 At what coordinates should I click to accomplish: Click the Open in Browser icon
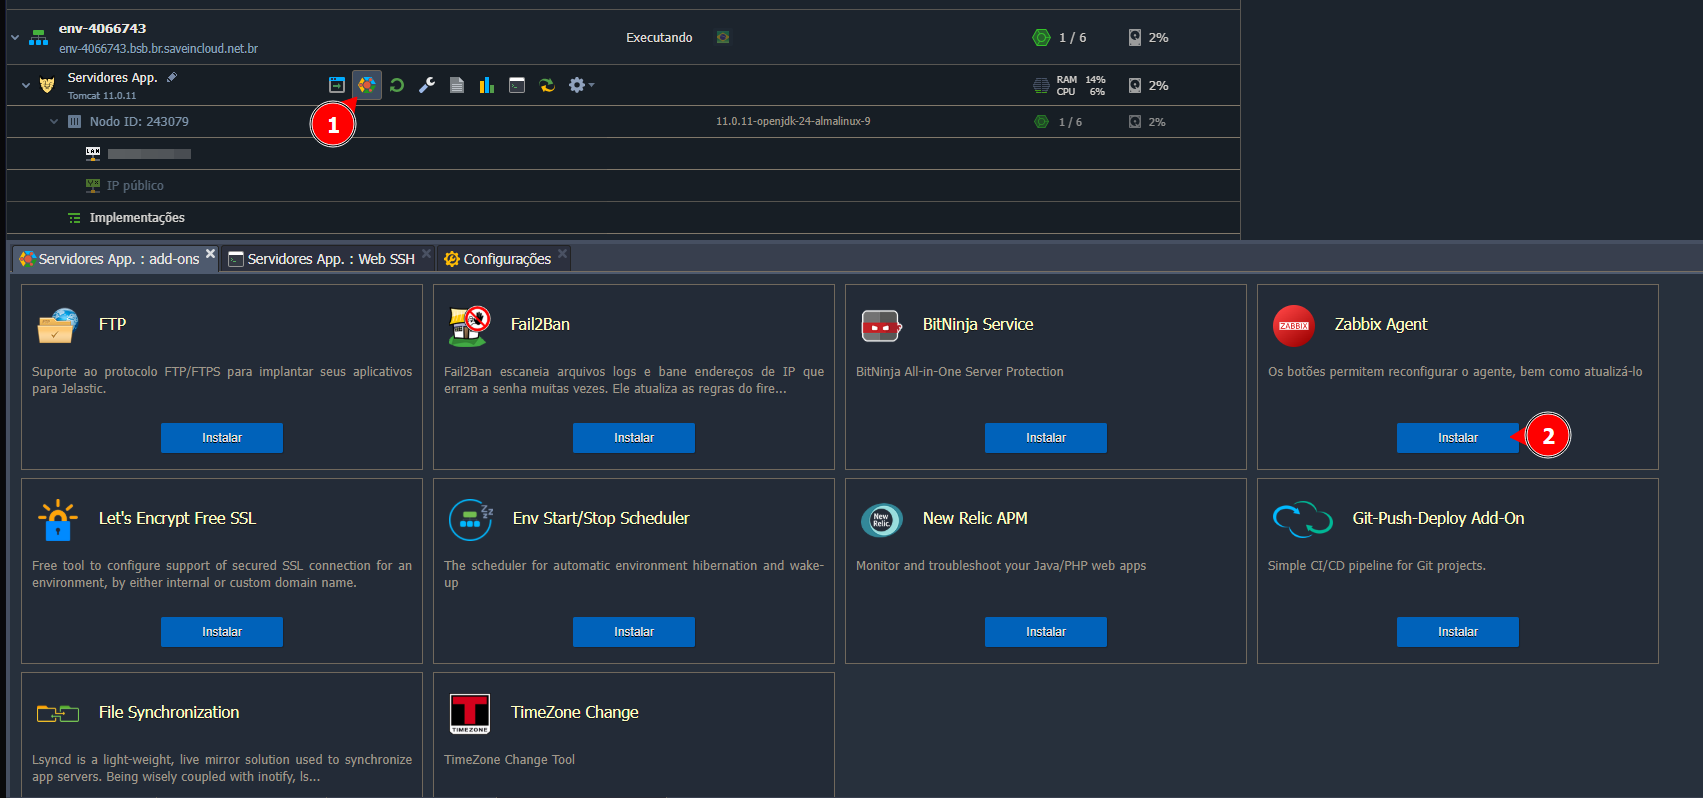pos(337,85)
